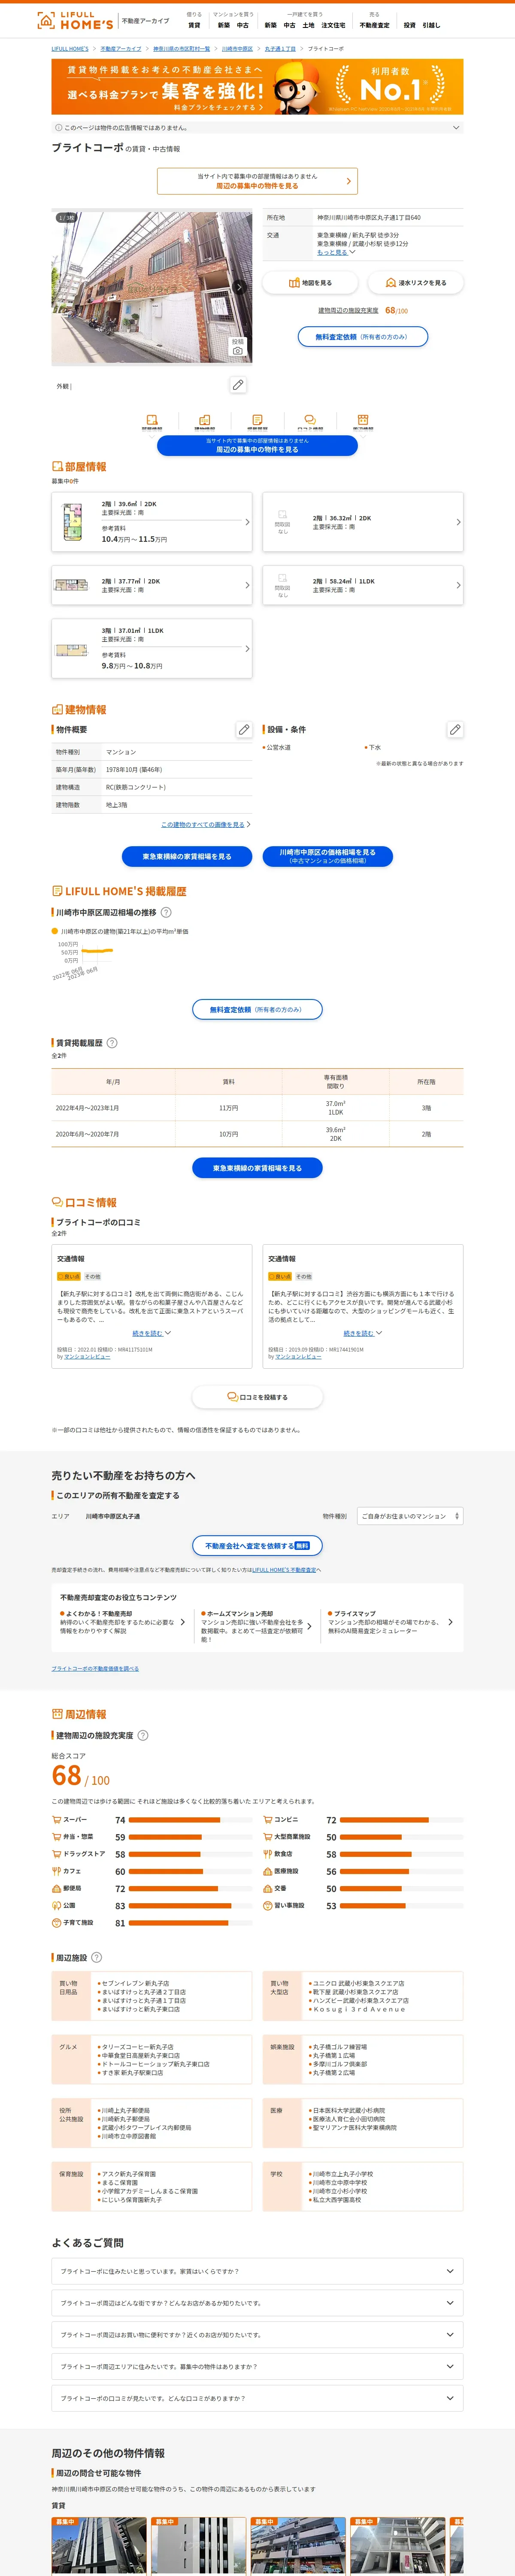The height and width of the screenshot is (2576, 515).
Task: Open 土地 in the top navigation
Action: [308, 25]
